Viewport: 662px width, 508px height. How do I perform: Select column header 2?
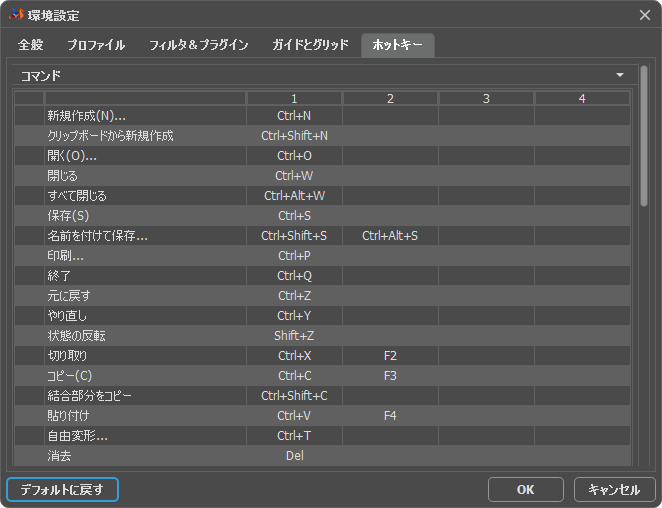tap(390, 98)
